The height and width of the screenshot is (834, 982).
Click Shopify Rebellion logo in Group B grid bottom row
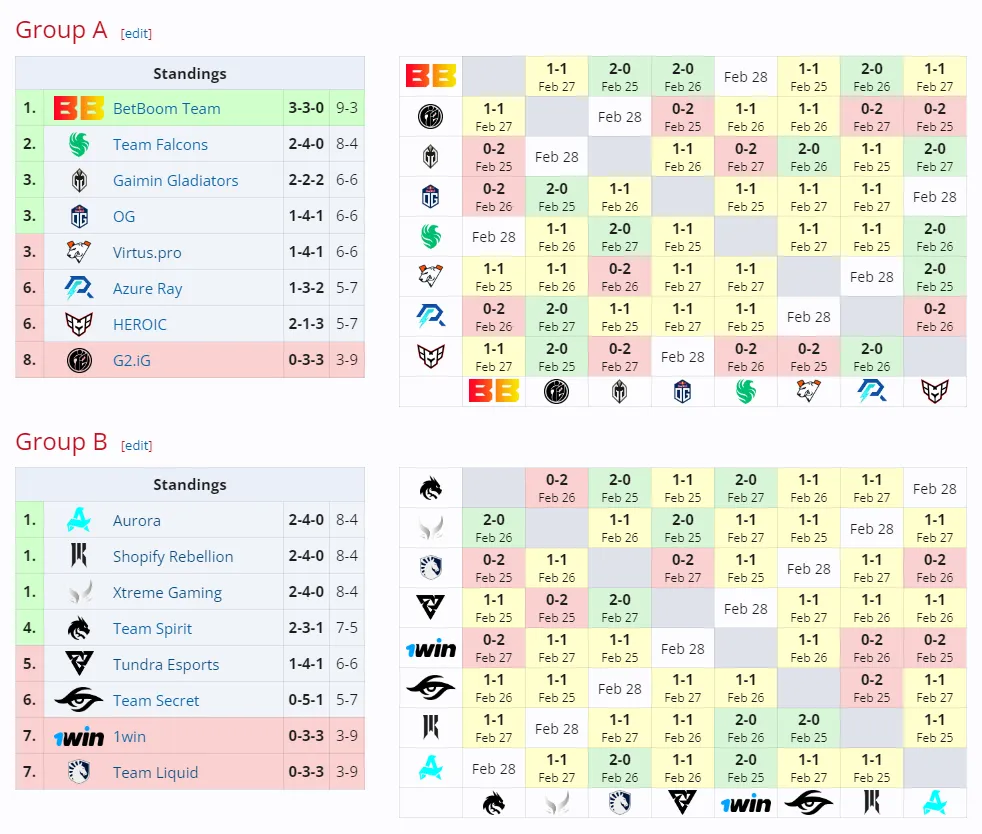pyautogui.click(x=871, y=803)
